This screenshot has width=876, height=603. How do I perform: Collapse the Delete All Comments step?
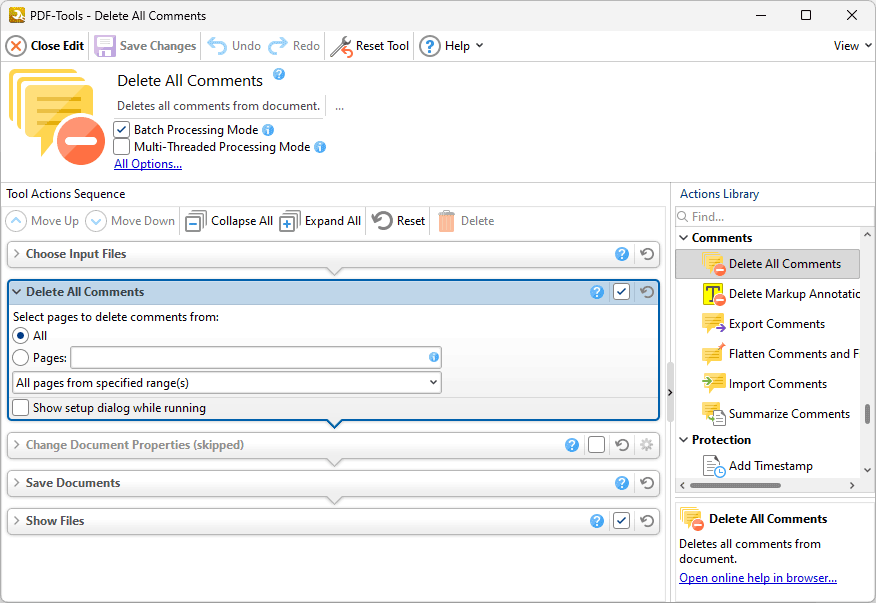tap(17, 292)
